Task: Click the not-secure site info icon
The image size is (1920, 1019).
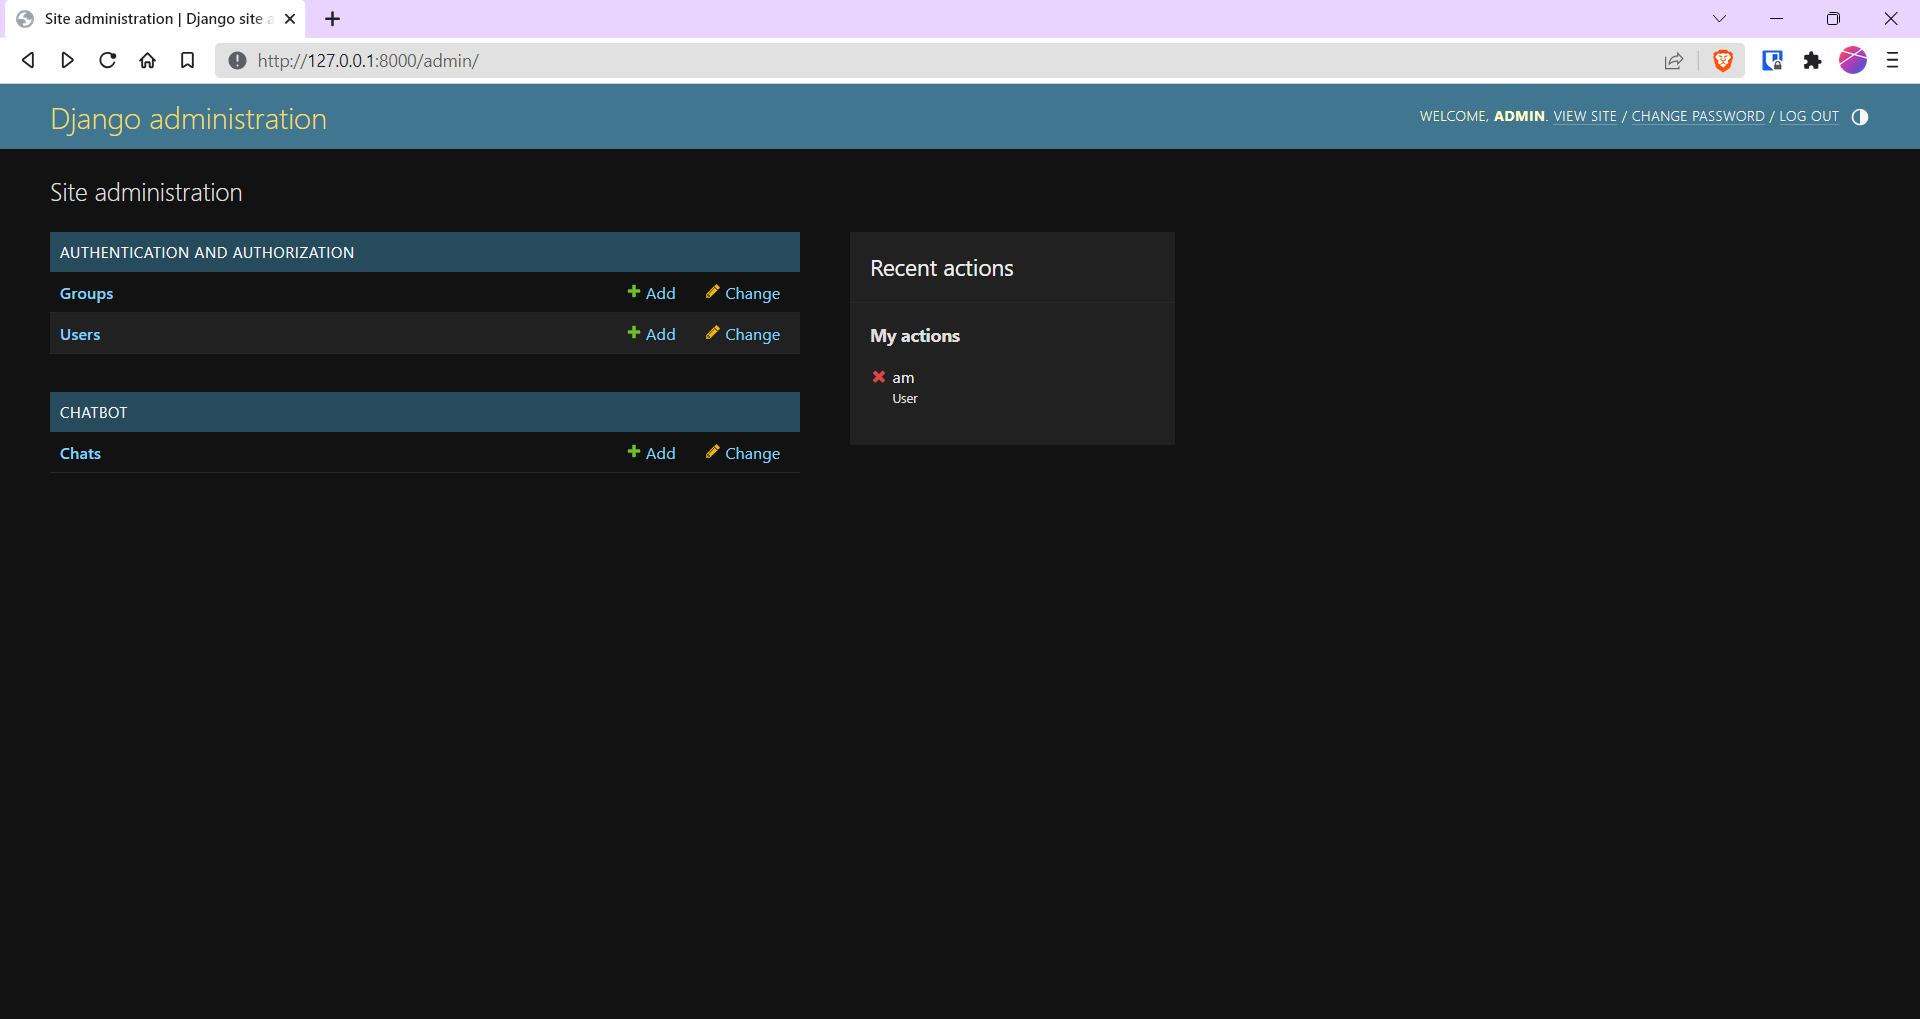Action: [x=237, y=60]
